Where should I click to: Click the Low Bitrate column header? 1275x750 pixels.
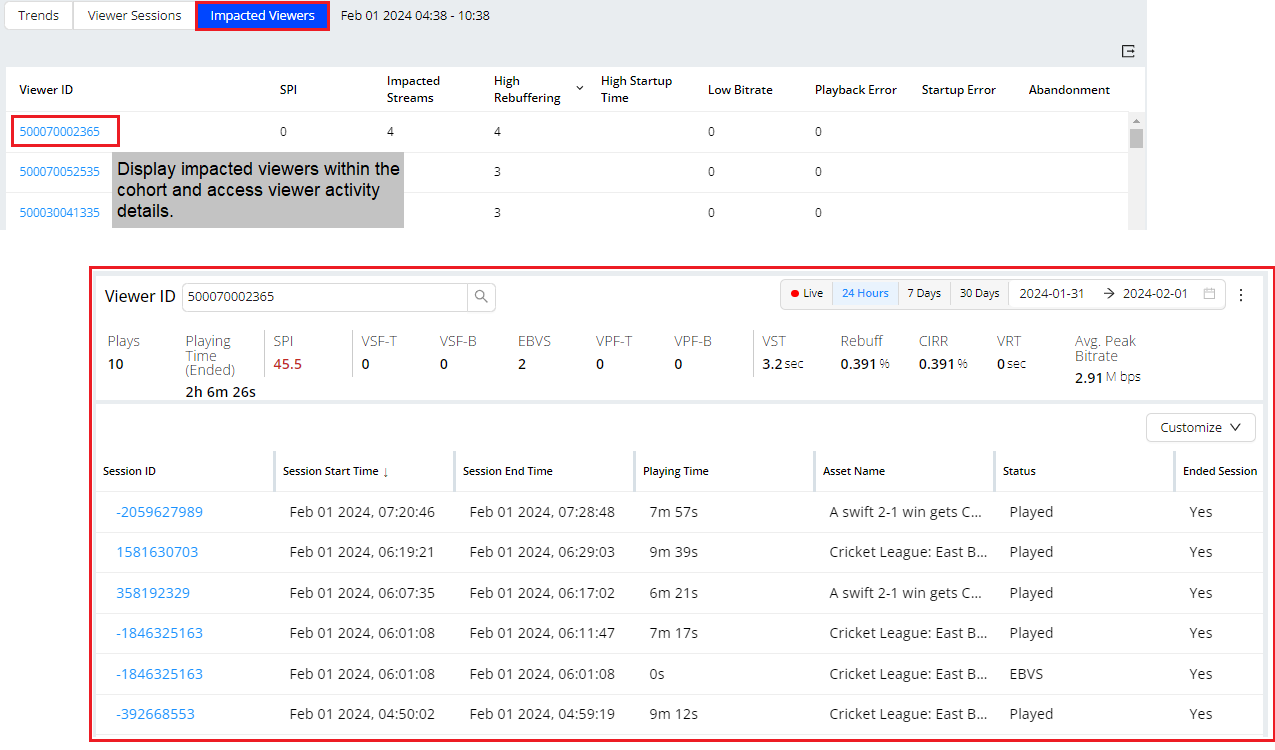[740, 90]
